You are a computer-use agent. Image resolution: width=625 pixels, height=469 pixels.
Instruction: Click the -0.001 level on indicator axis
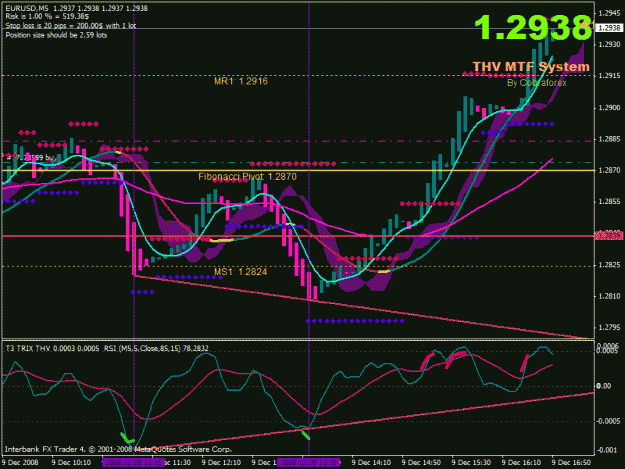tap(607, 450)
